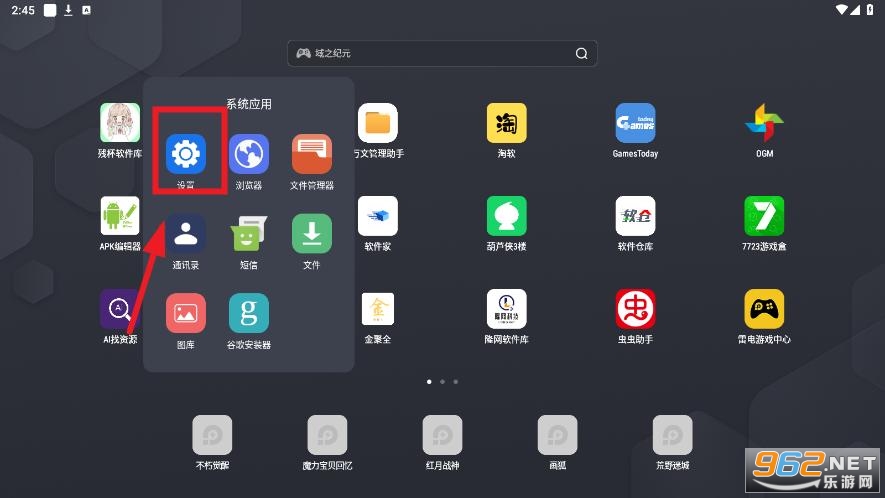Open the 红月战神 dock shortcut
The height and width of the screenshot is (498, 885).
[x=442, y=435]
